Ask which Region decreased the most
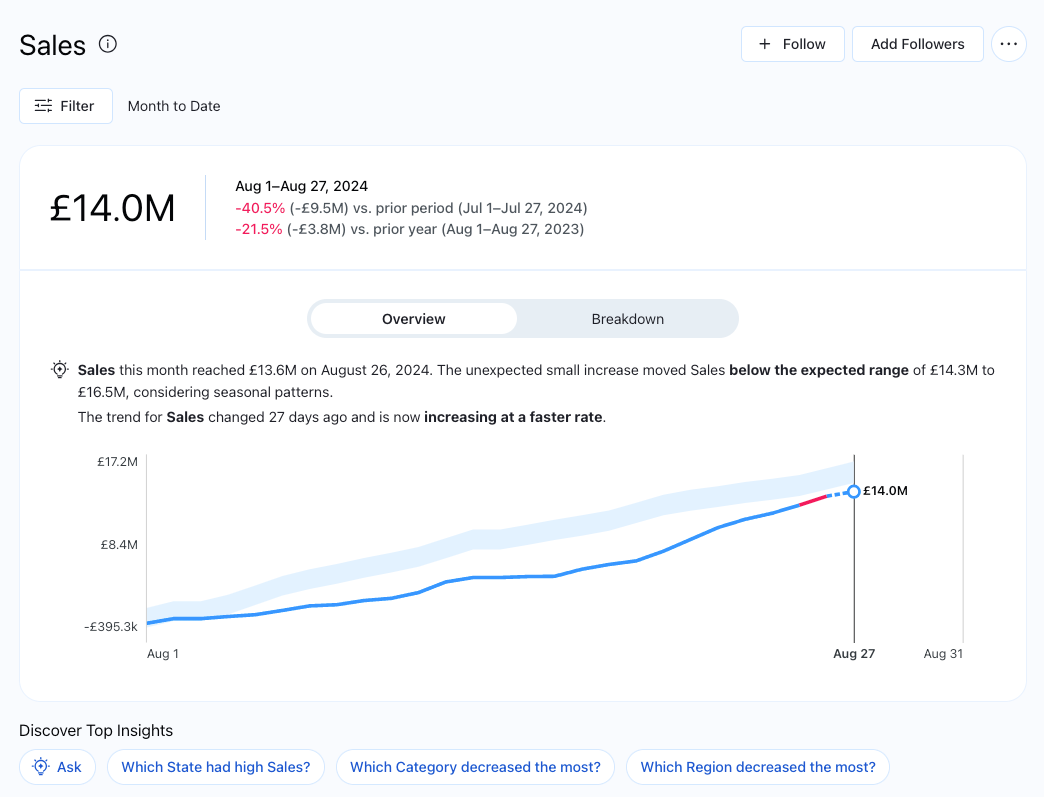 point(757,767)
